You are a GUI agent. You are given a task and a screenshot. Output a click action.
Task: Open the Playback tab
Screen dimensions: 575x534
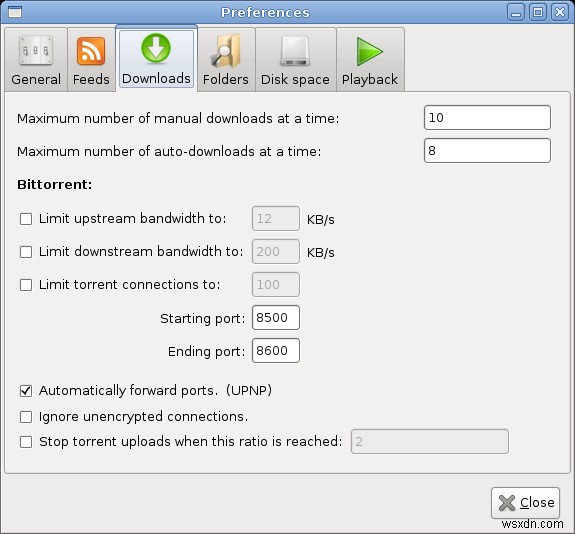370,59
